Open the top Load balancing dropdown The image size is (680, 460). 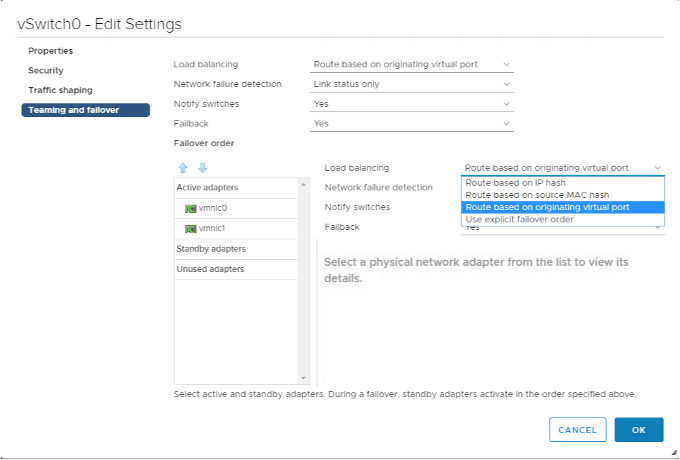(412, 64)
